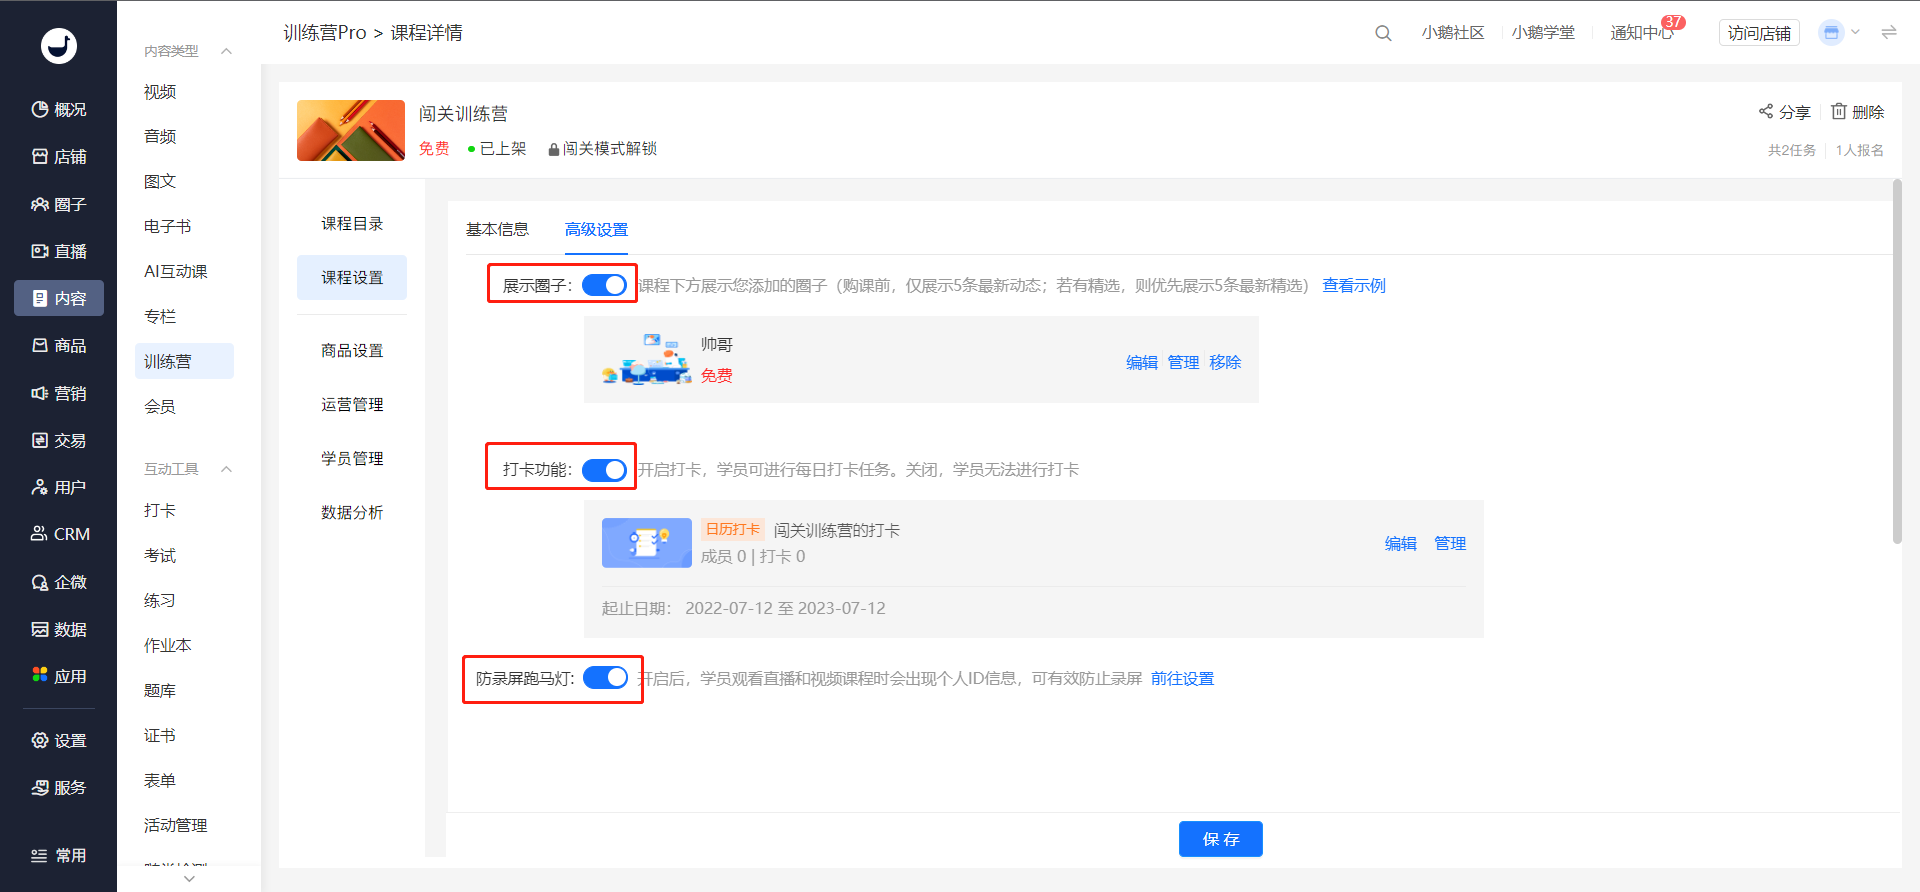Open the 课程目录 menu item

pyautogui.click(x=352, y=224)
